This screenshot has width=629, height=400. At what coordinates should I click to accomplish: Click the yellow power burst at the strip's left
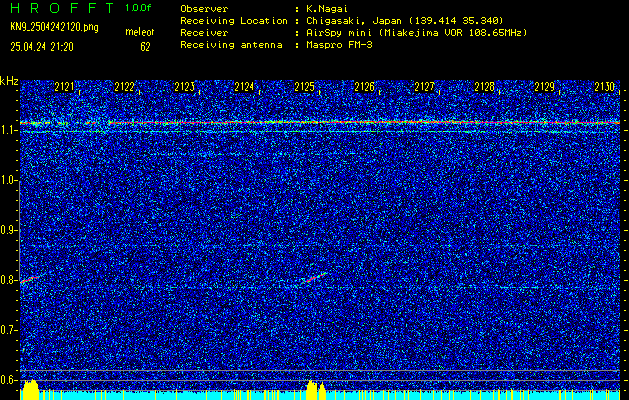pos(30,390)
